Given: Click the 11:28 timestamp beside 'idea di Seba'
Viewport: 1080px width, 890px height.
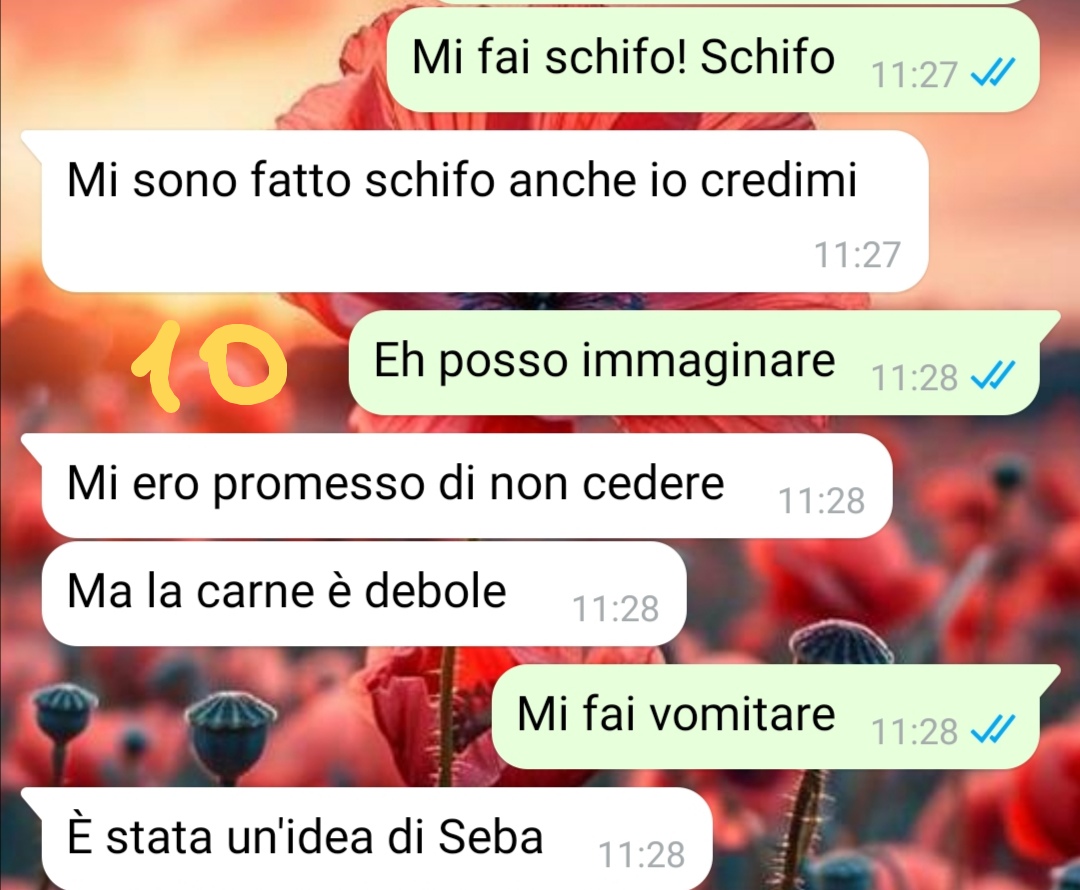Looking at the screenshot, I should [x=641, y=855].
